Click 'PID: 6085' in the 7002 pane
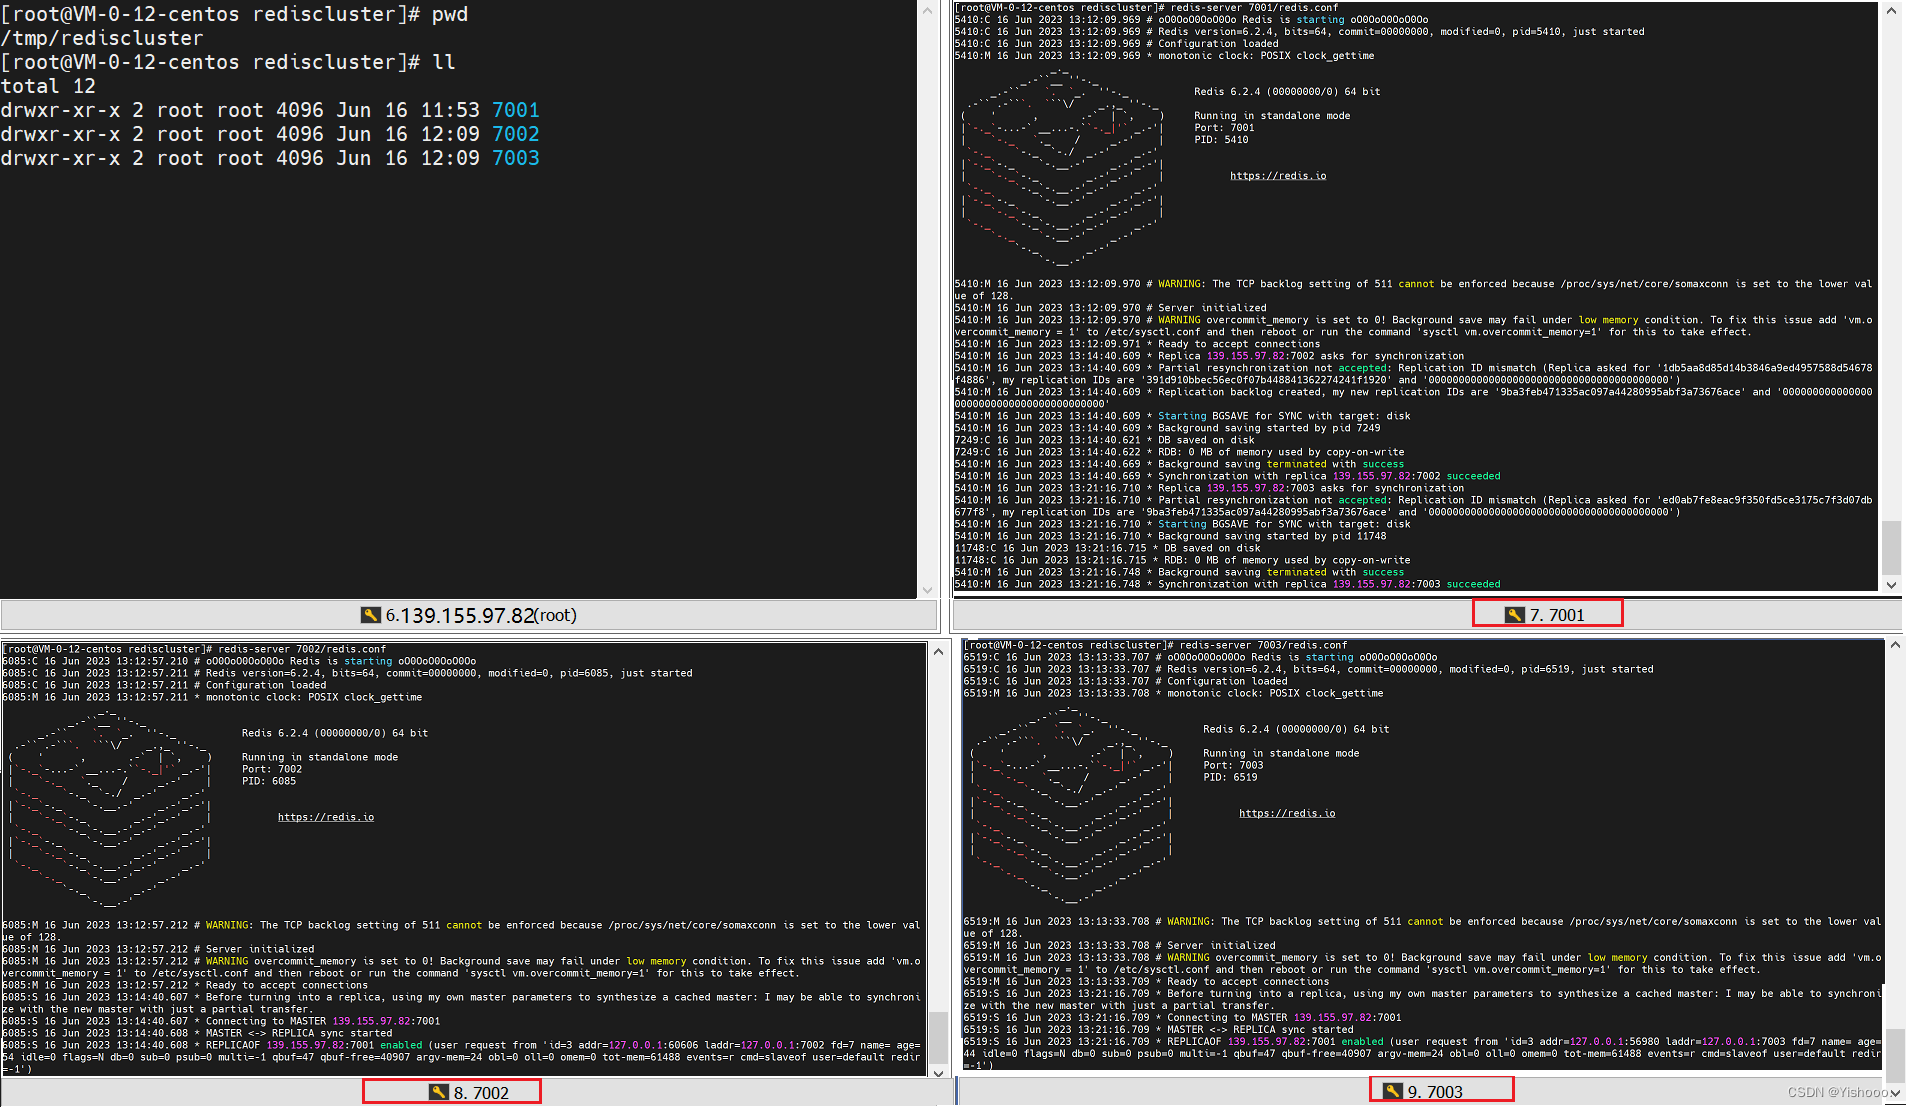Viewport: 1907px width, 1107px height. 269,781
